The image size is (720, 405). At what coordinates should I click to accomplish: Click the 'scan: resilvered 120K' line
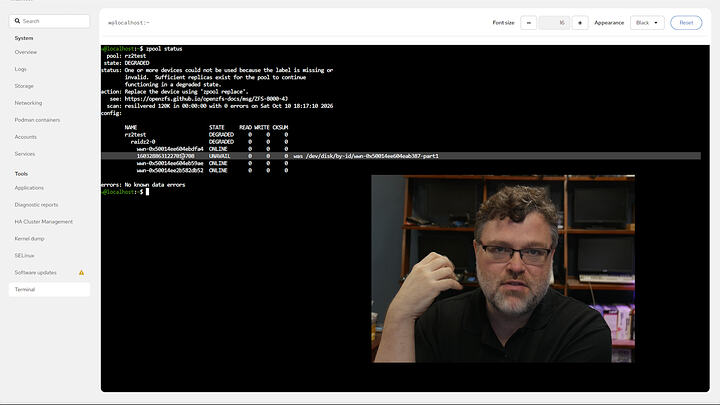(220, 106)
